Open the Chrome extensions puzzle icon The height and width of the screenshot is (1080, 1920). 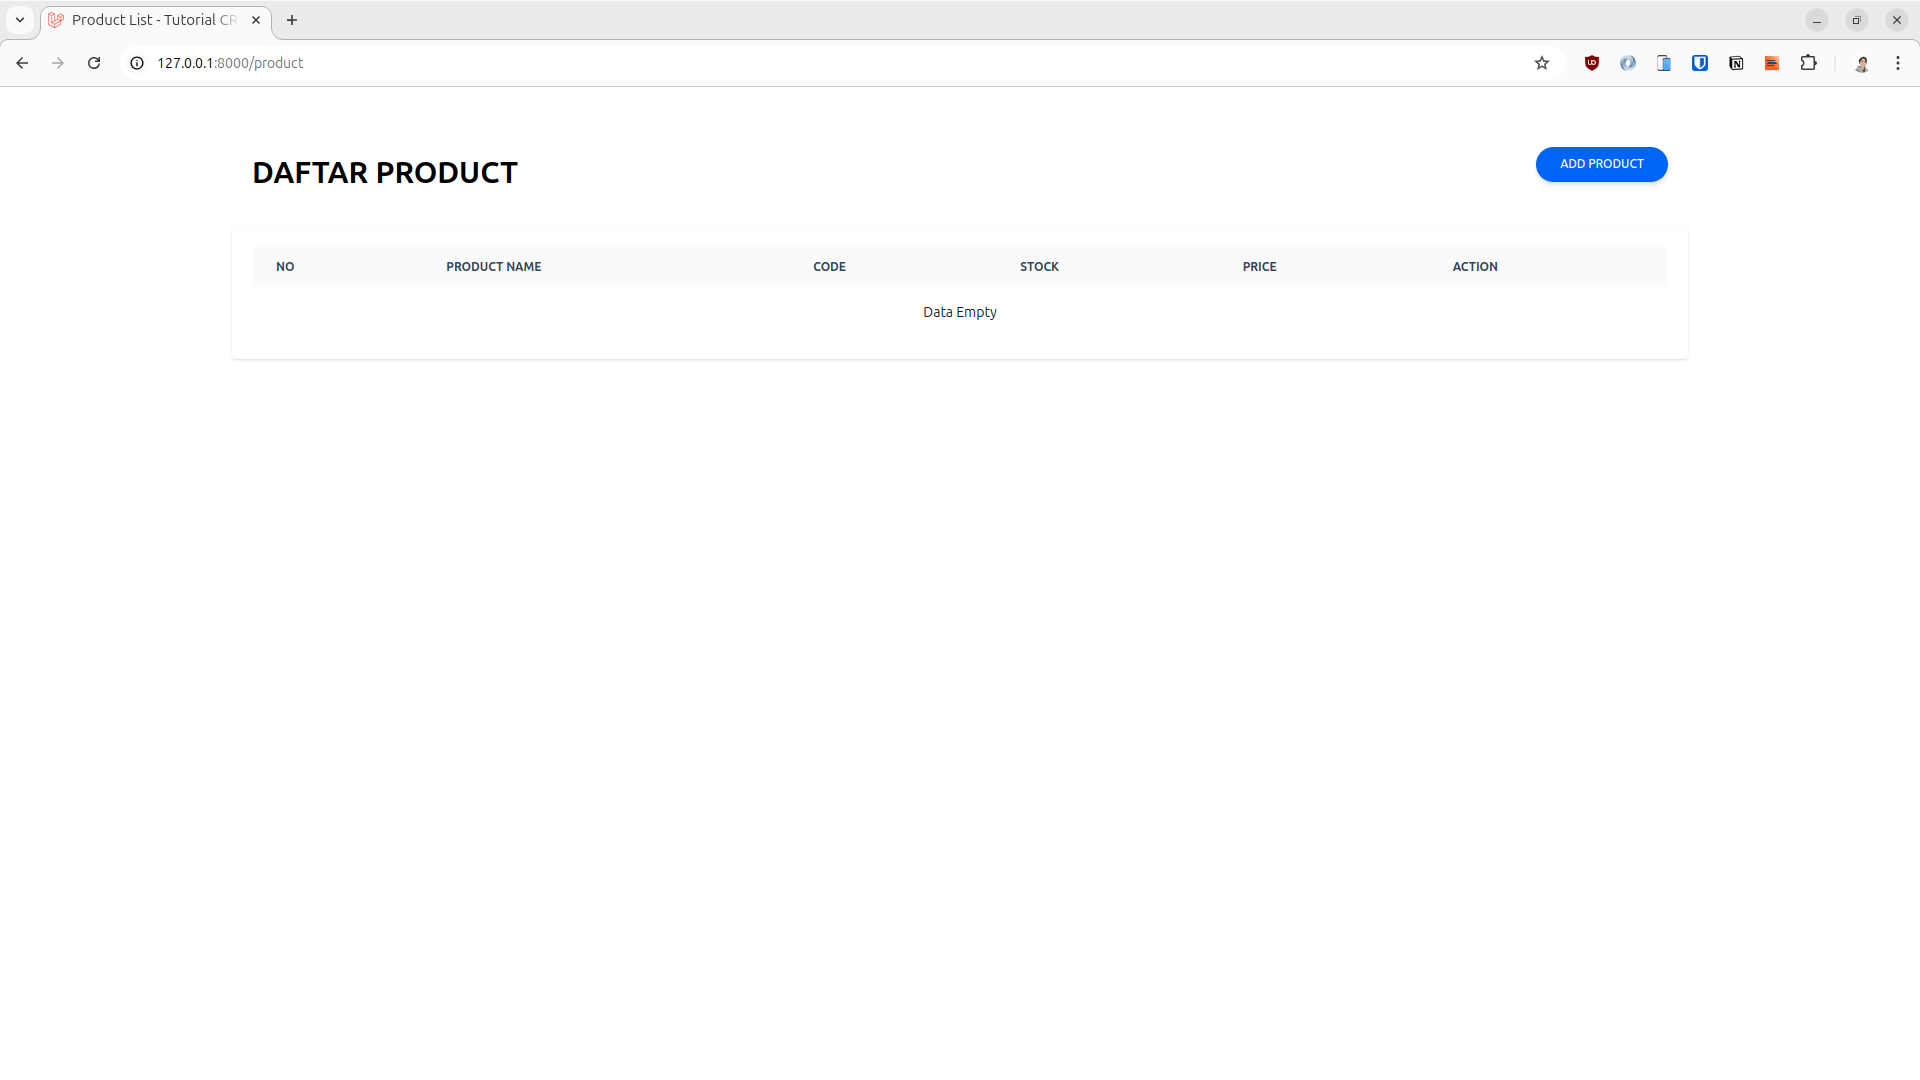click(x=1809, y=62)
